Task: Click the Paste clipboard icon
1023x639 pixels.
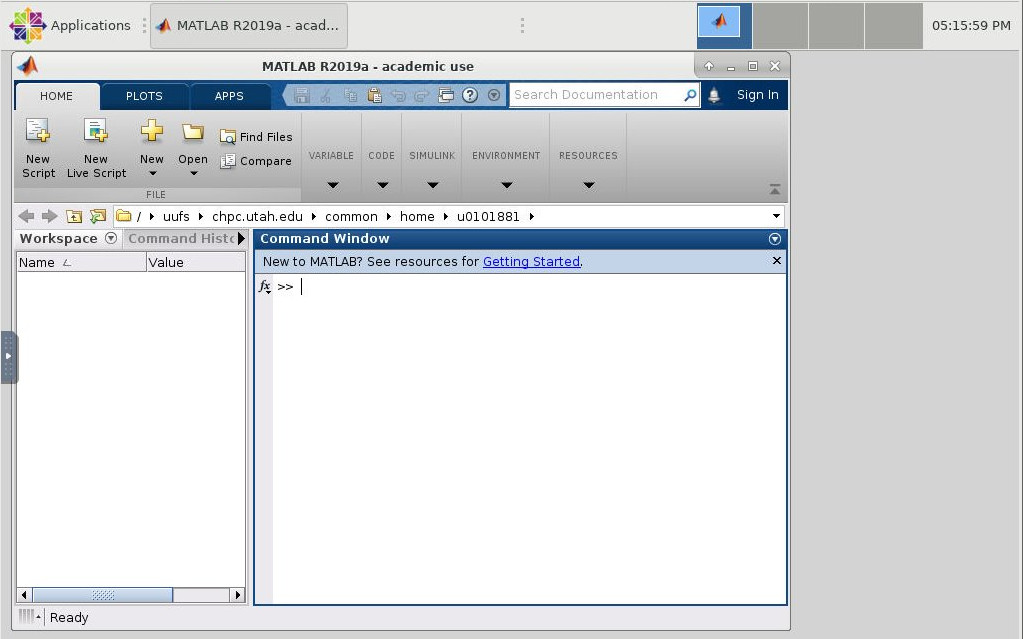Action: point(374,95)
